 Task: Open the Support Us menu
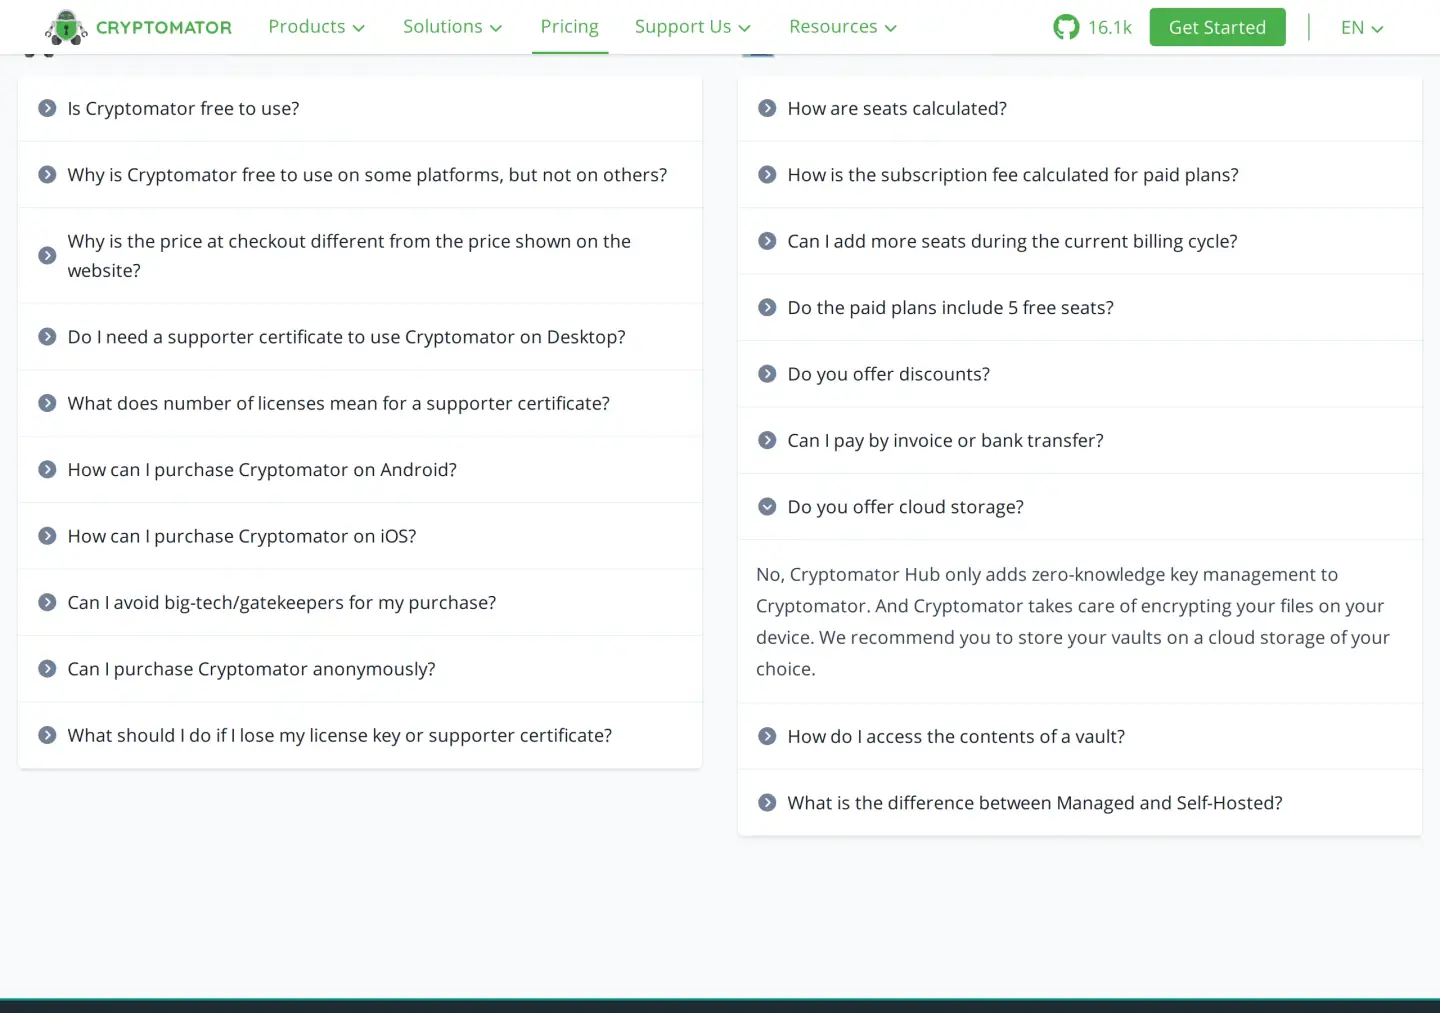[692, 27]
